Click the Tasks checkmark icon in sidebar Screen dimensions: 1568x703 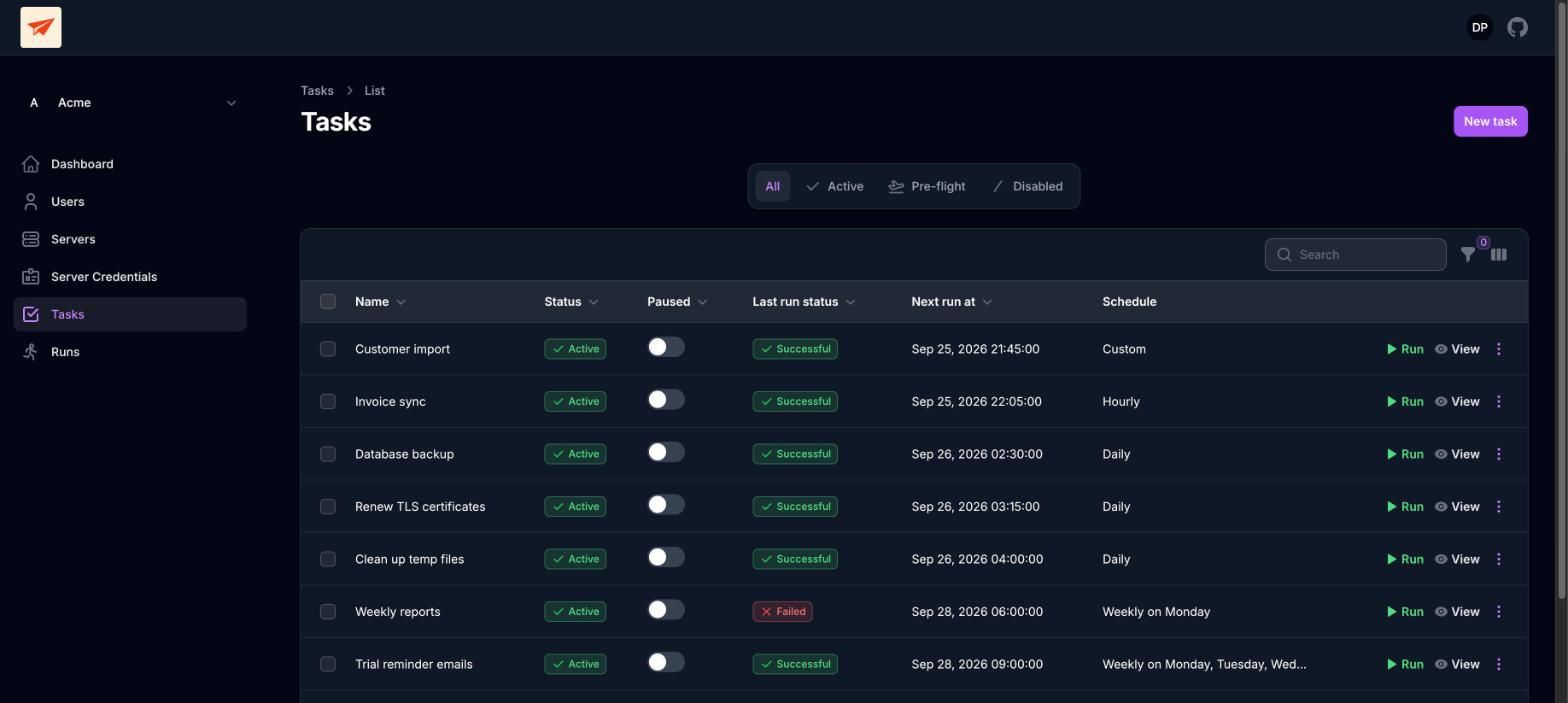pos(31,314)
